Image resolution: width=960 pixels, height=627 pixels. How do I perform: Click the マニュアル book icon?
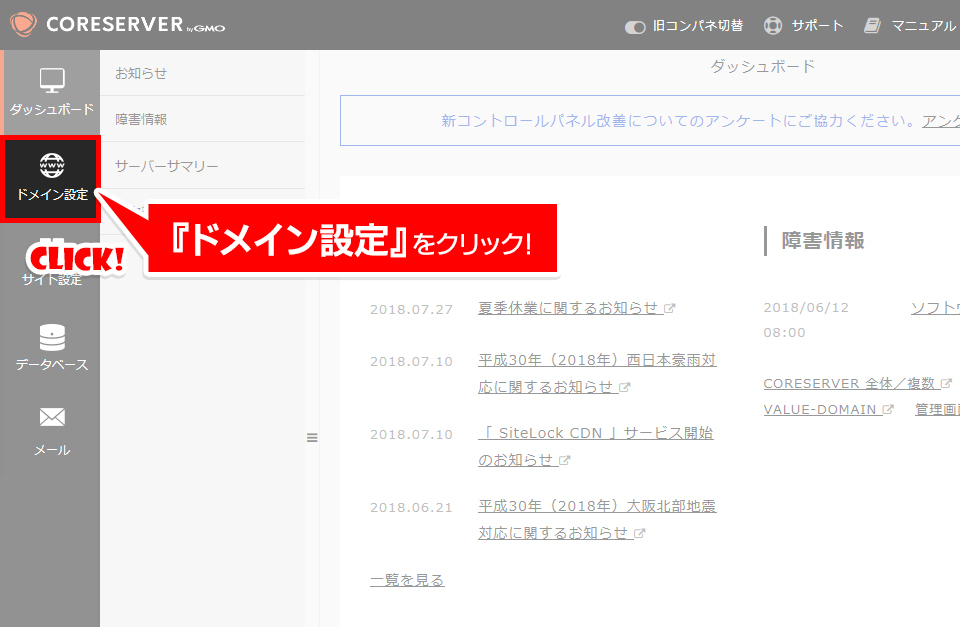click(873, 26)
